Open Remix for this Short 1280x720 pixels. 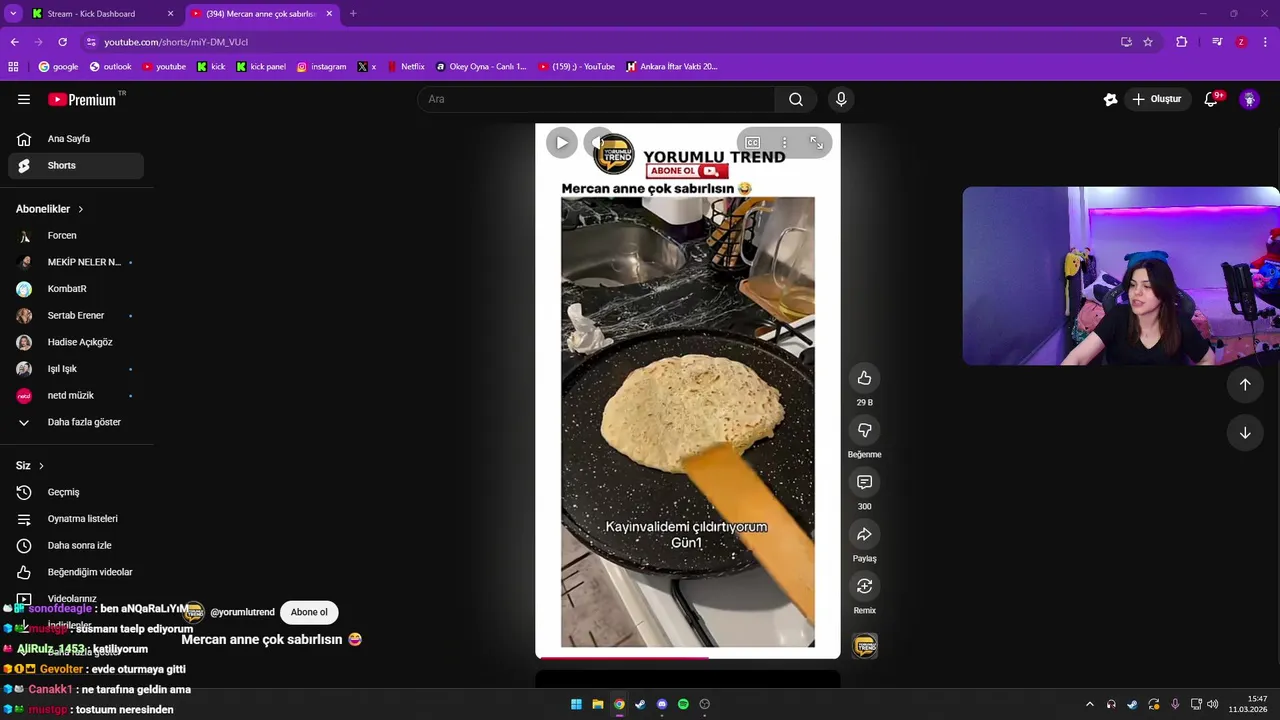coord(864,586)
